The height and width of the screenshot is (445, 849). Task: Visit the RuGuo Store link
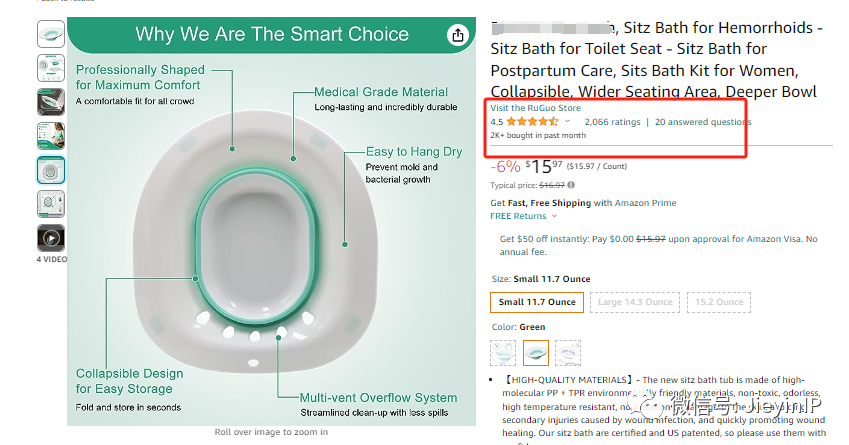(x=535, y=108)
